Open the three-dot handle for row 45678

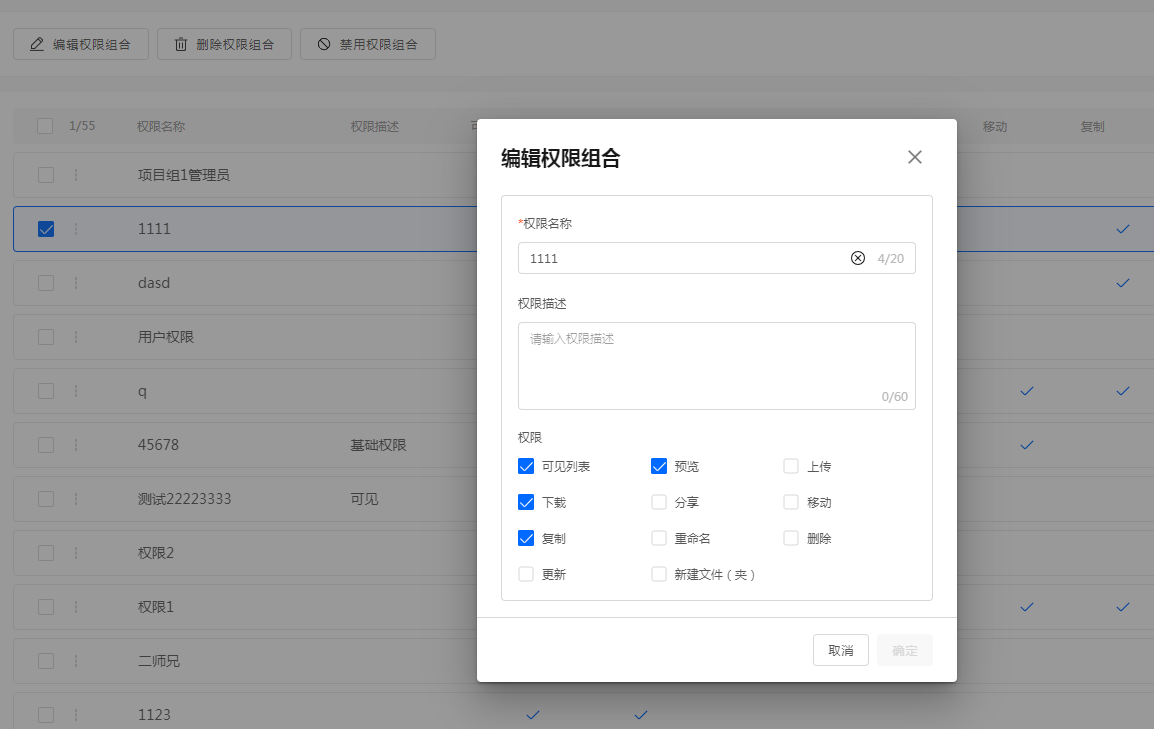(x=76, y=445)
